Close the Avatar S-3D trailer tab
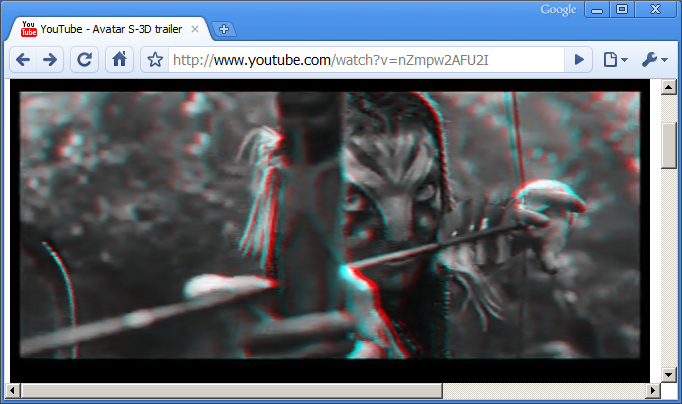The image size is (682, 404). click(x=195, y=29)
